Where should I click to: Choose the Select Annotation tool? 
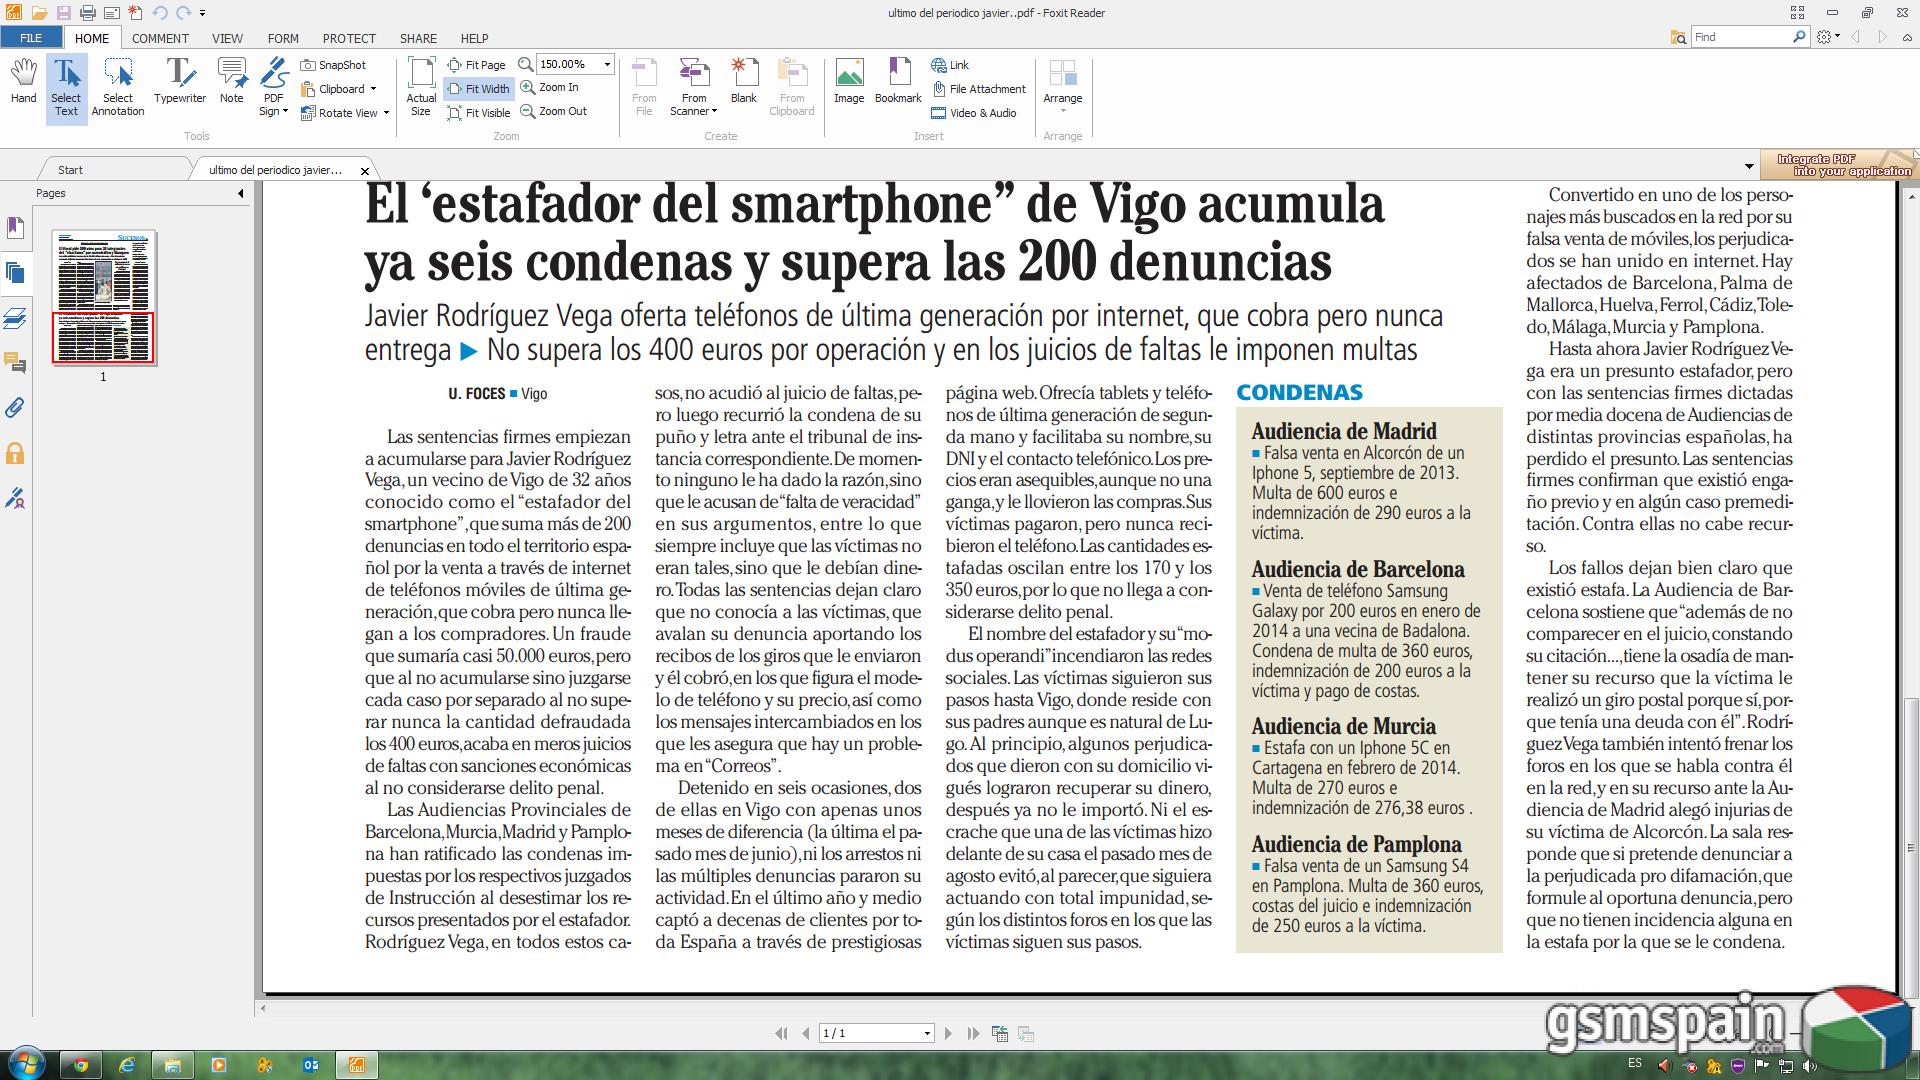click(x=118, y=88)
